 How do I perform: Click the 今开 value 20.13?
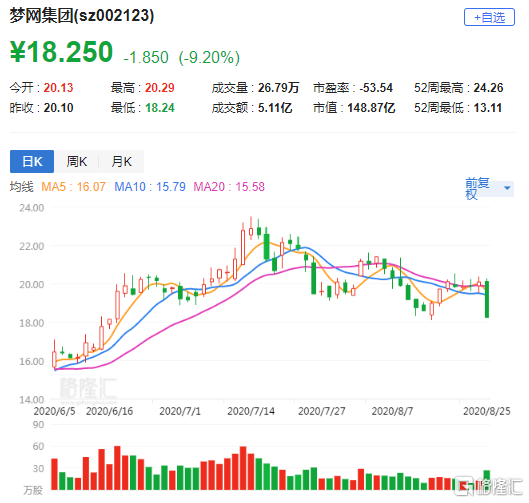[x=58, y=88]
